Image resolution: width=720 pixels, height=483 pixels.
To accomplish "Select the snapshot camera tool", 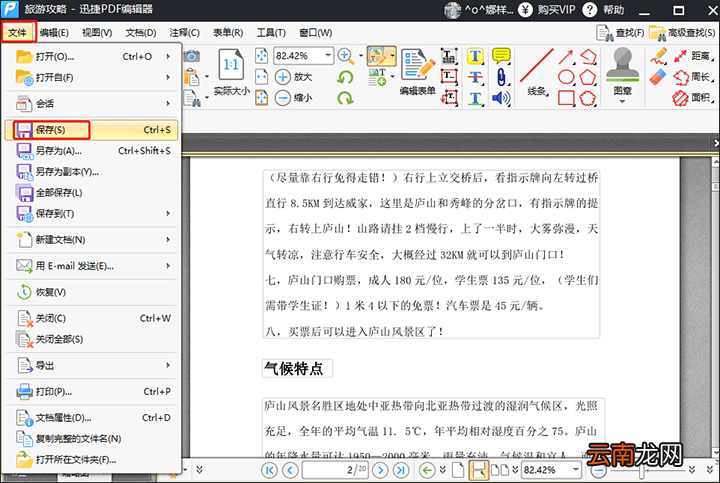I will 192,56.
